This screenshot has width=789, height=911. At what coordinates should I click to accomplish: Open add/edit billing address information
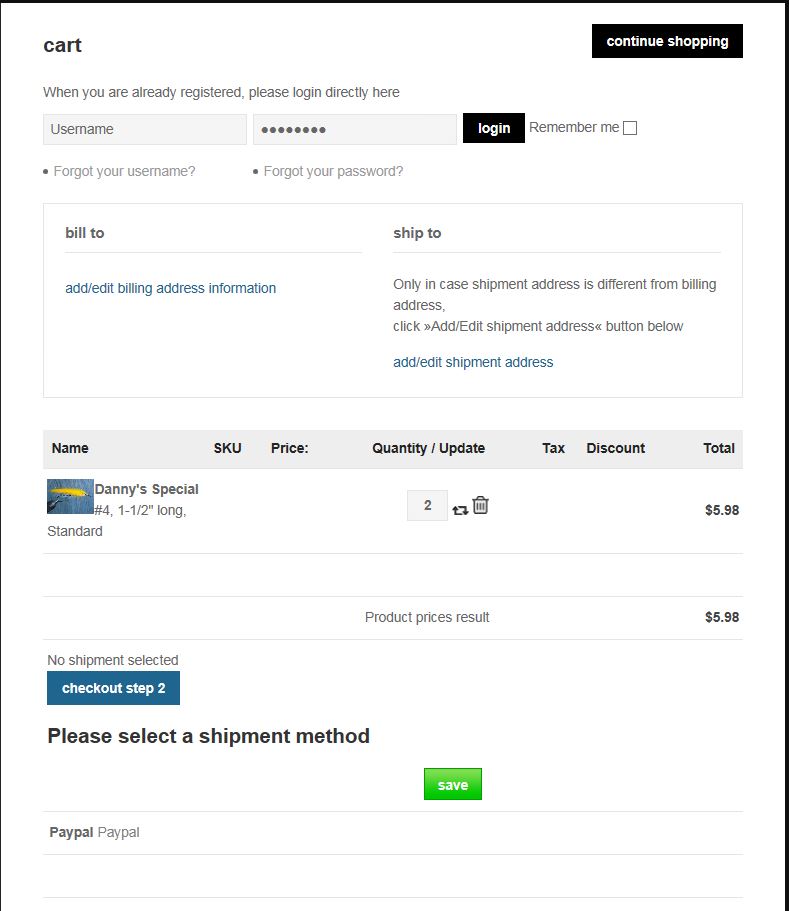click(x=170, y=288)
